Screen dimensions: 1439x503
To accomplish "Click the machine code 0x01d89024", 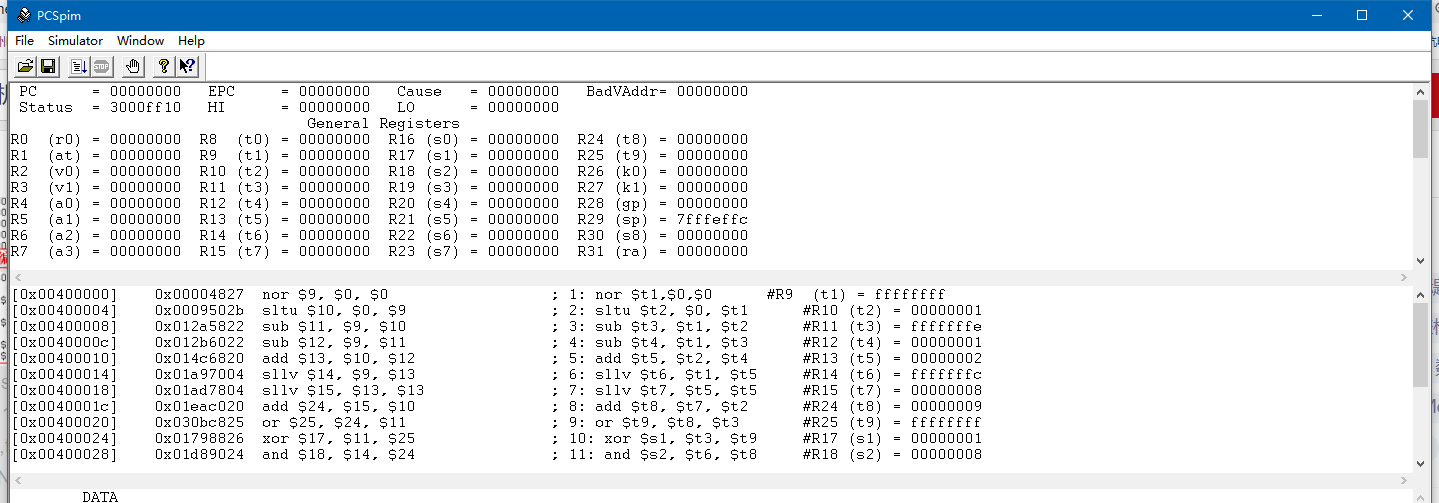I will [x=200, y=455].
